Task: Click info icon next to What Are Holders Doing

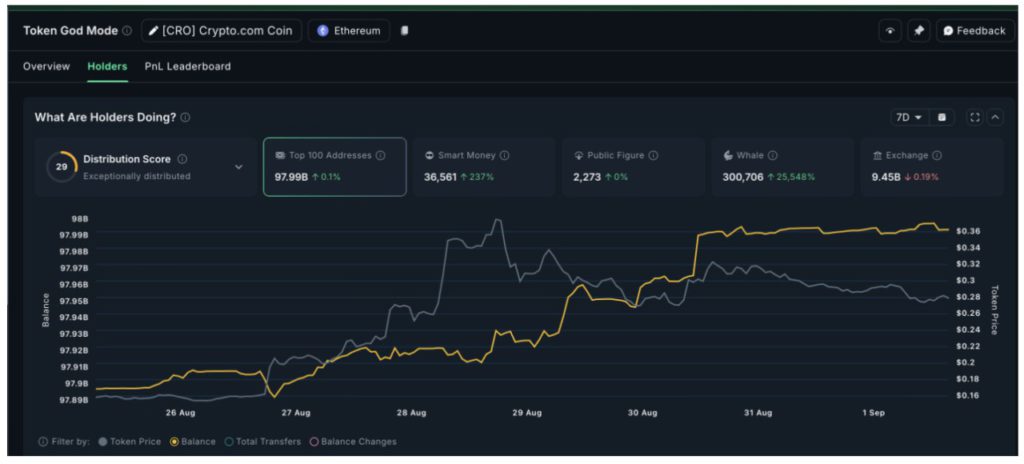Action: click(x=185, y=118)
